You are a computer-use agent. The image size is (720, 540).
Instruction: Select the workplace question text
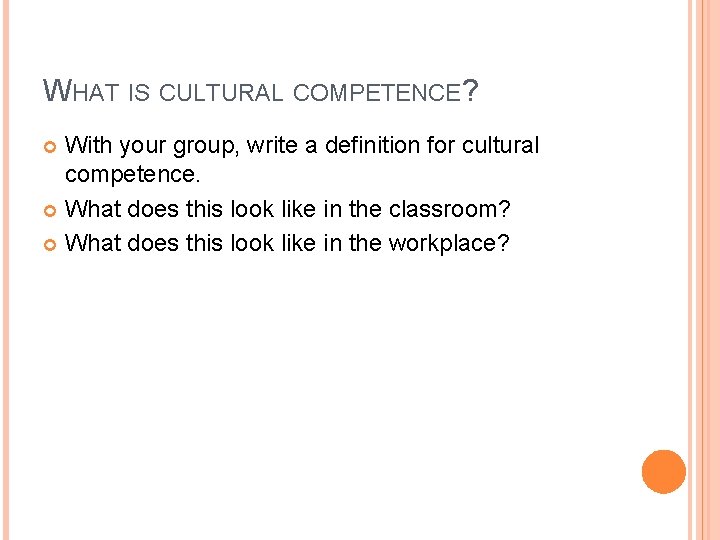coord(287,243)
